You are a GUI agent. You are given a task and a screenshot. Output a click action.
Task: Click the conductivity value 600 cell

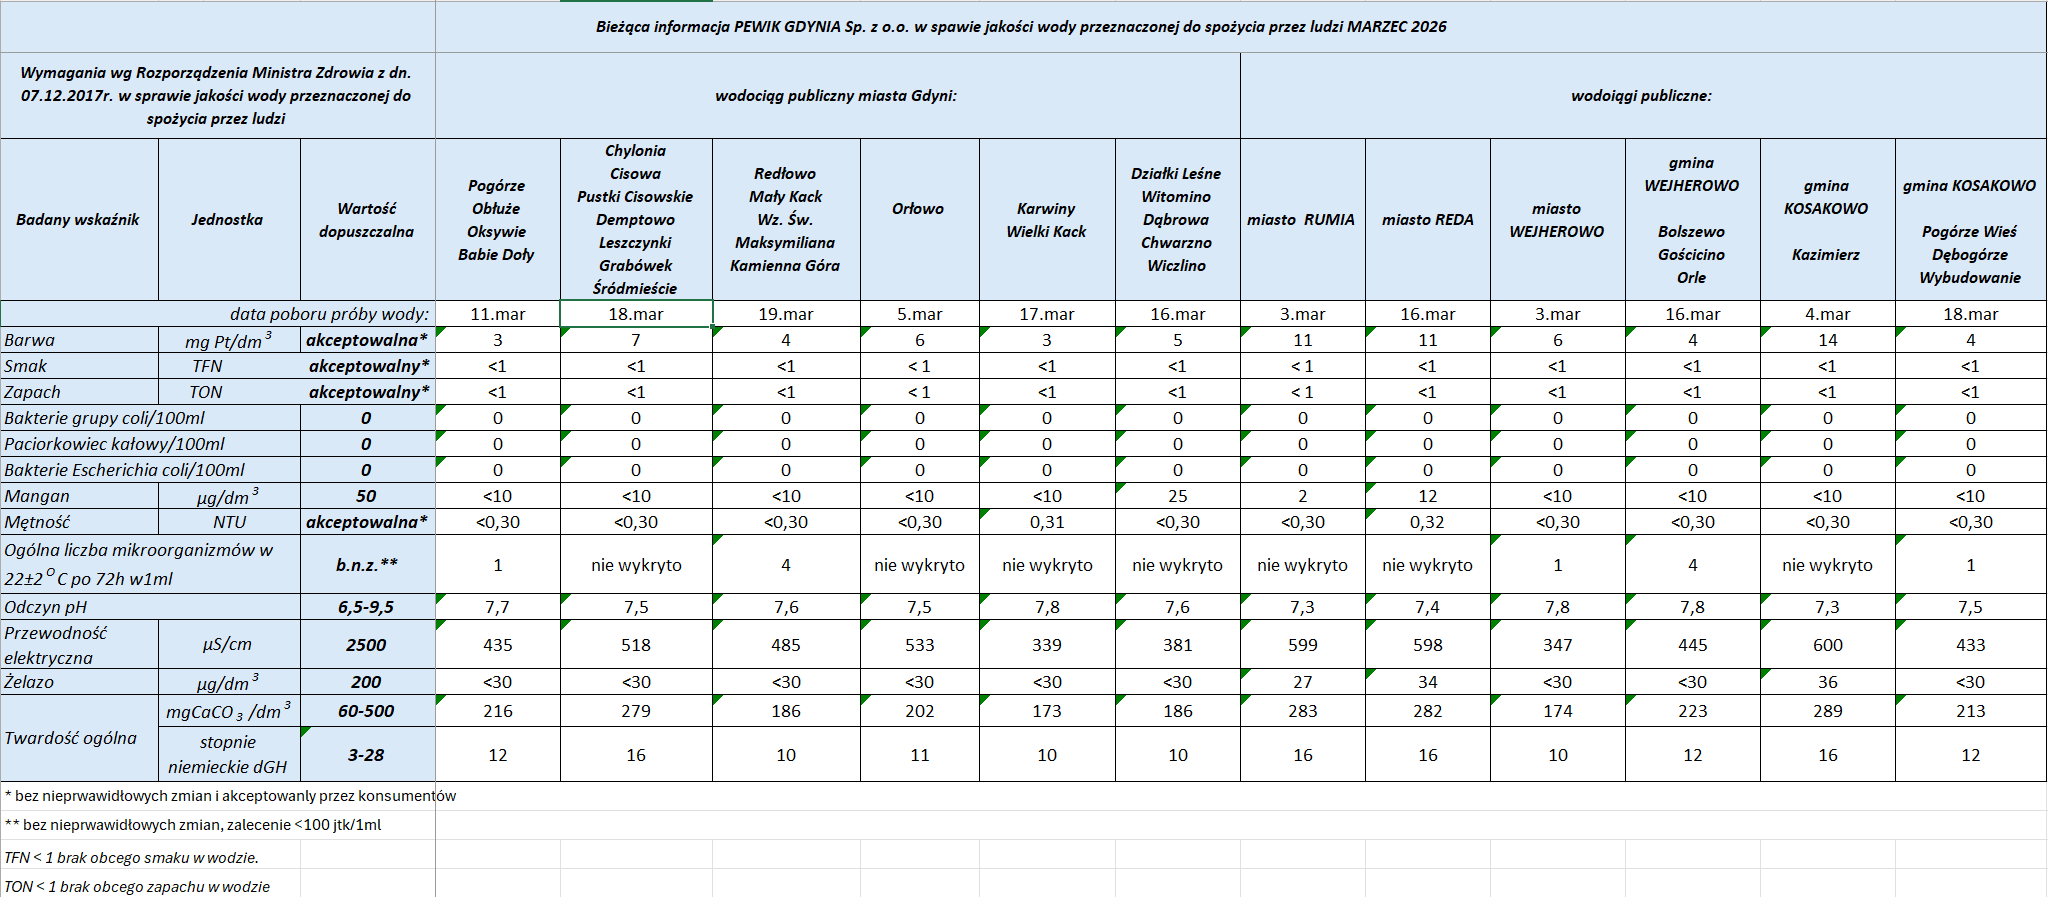coord(1827,645)
